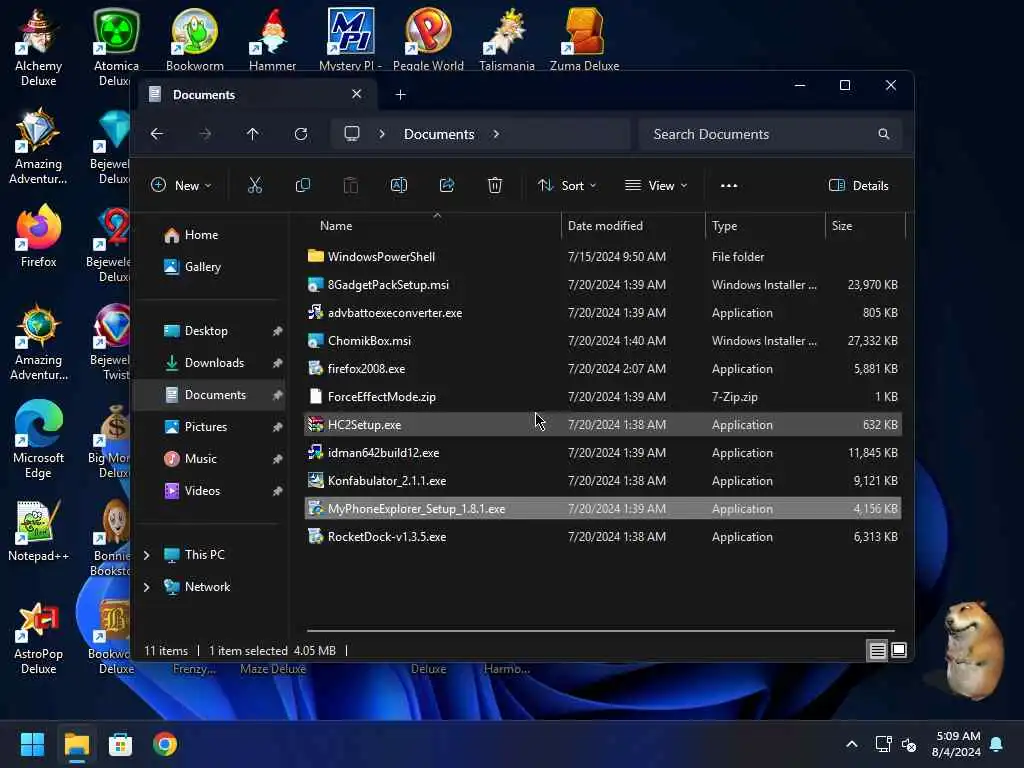
Task: Go back with the back arrow
Action: tap(157, 134)
